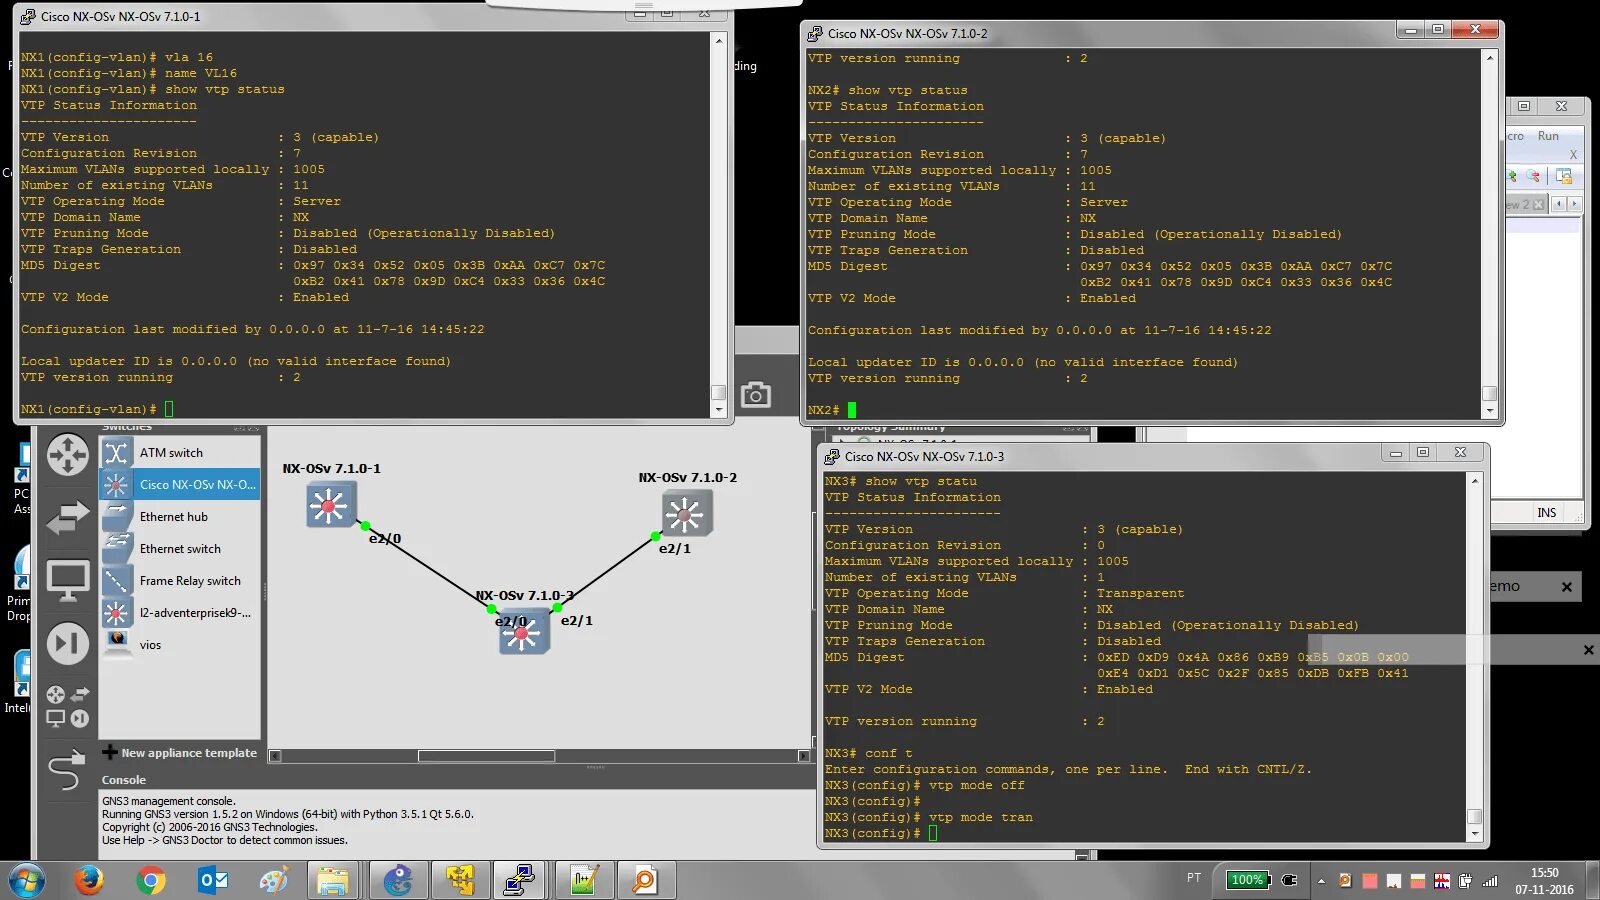This screenshot has height=900, width=1600.
Task: Select NX-OSv 7.1.0-2 node on canvas
Action: (687, 515)
